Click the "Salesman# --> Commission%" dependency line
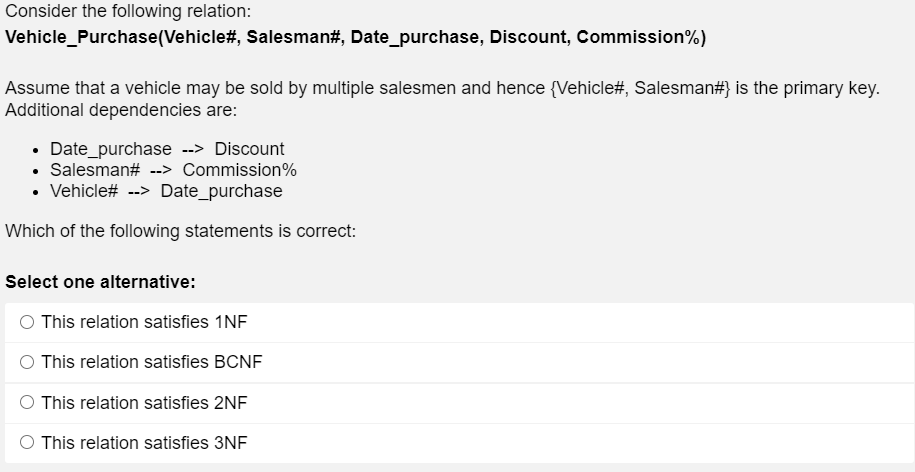This screenshot has height=472, width=915. 173,170
